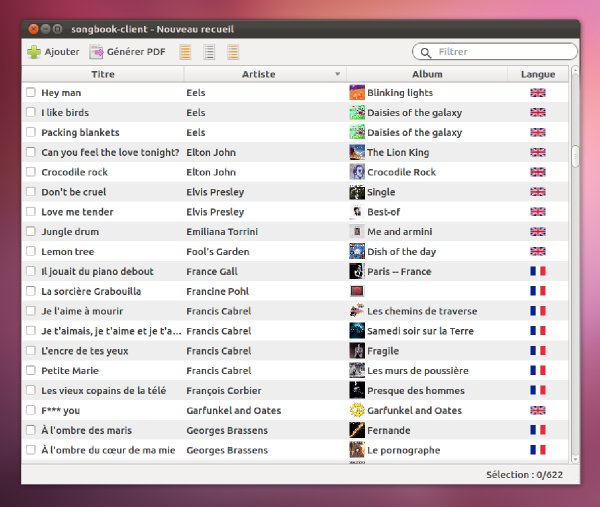The image size is (600, 507).
Task: Click the UK flag on the Hey man row
Action: [x=538, y=93]
